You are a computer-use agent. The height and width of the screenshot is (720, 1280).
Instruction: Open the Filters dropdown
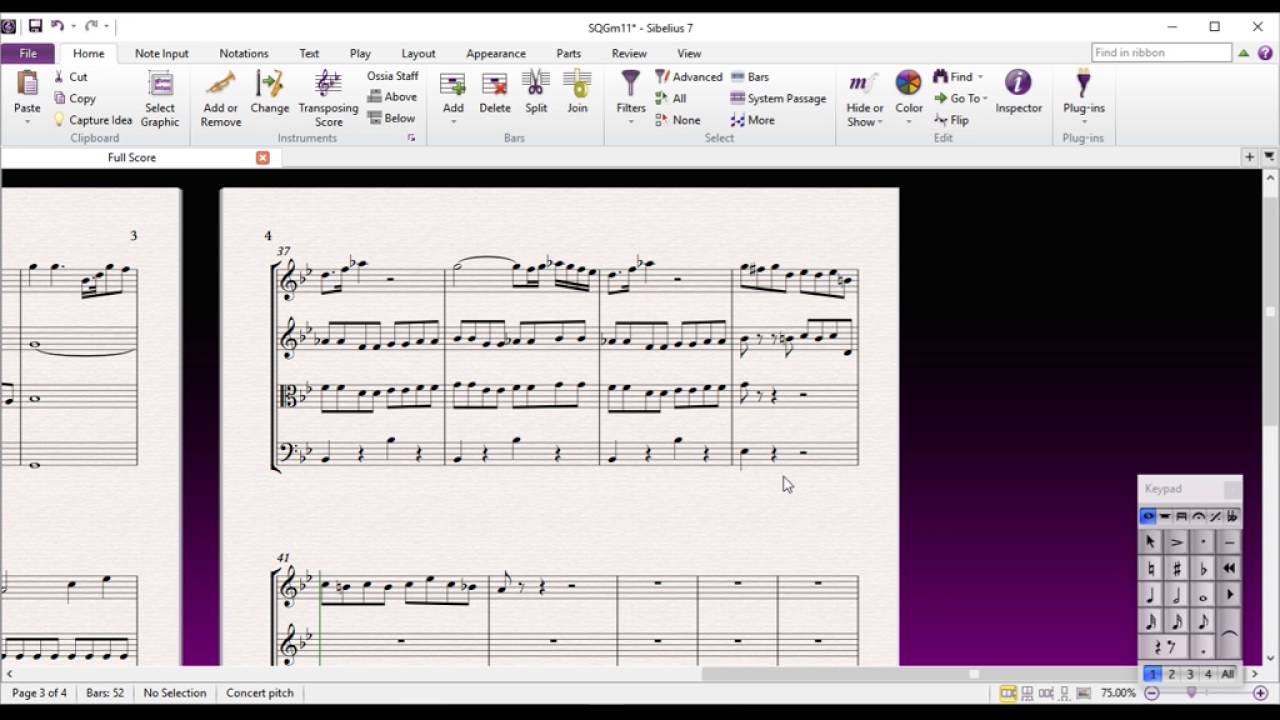click(631, 122)
